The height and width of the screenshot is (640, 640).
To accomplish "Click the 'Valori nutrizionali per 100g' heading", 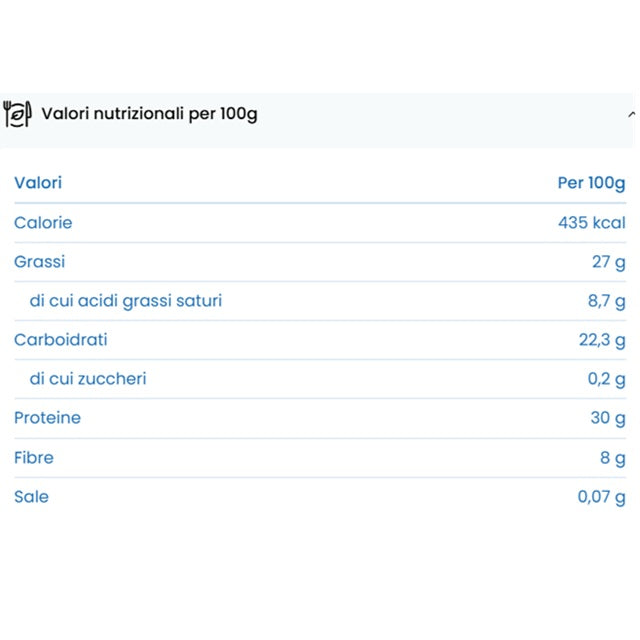I will coord(149,113).
